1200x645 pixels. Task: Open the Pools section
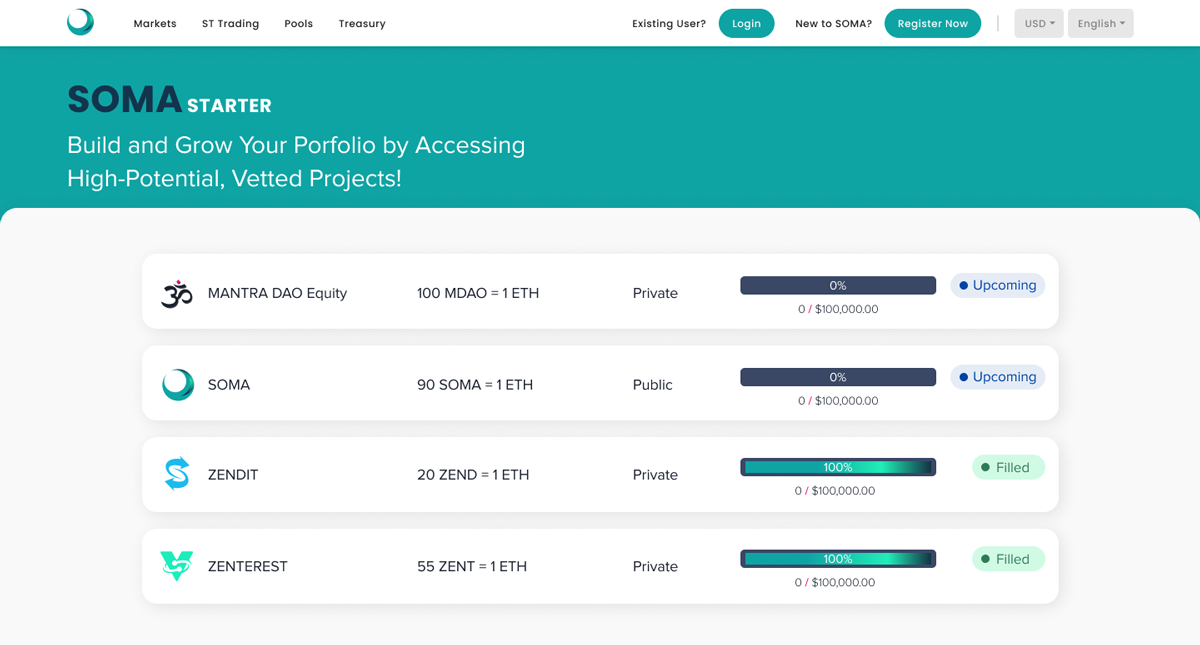coord(298,23)
